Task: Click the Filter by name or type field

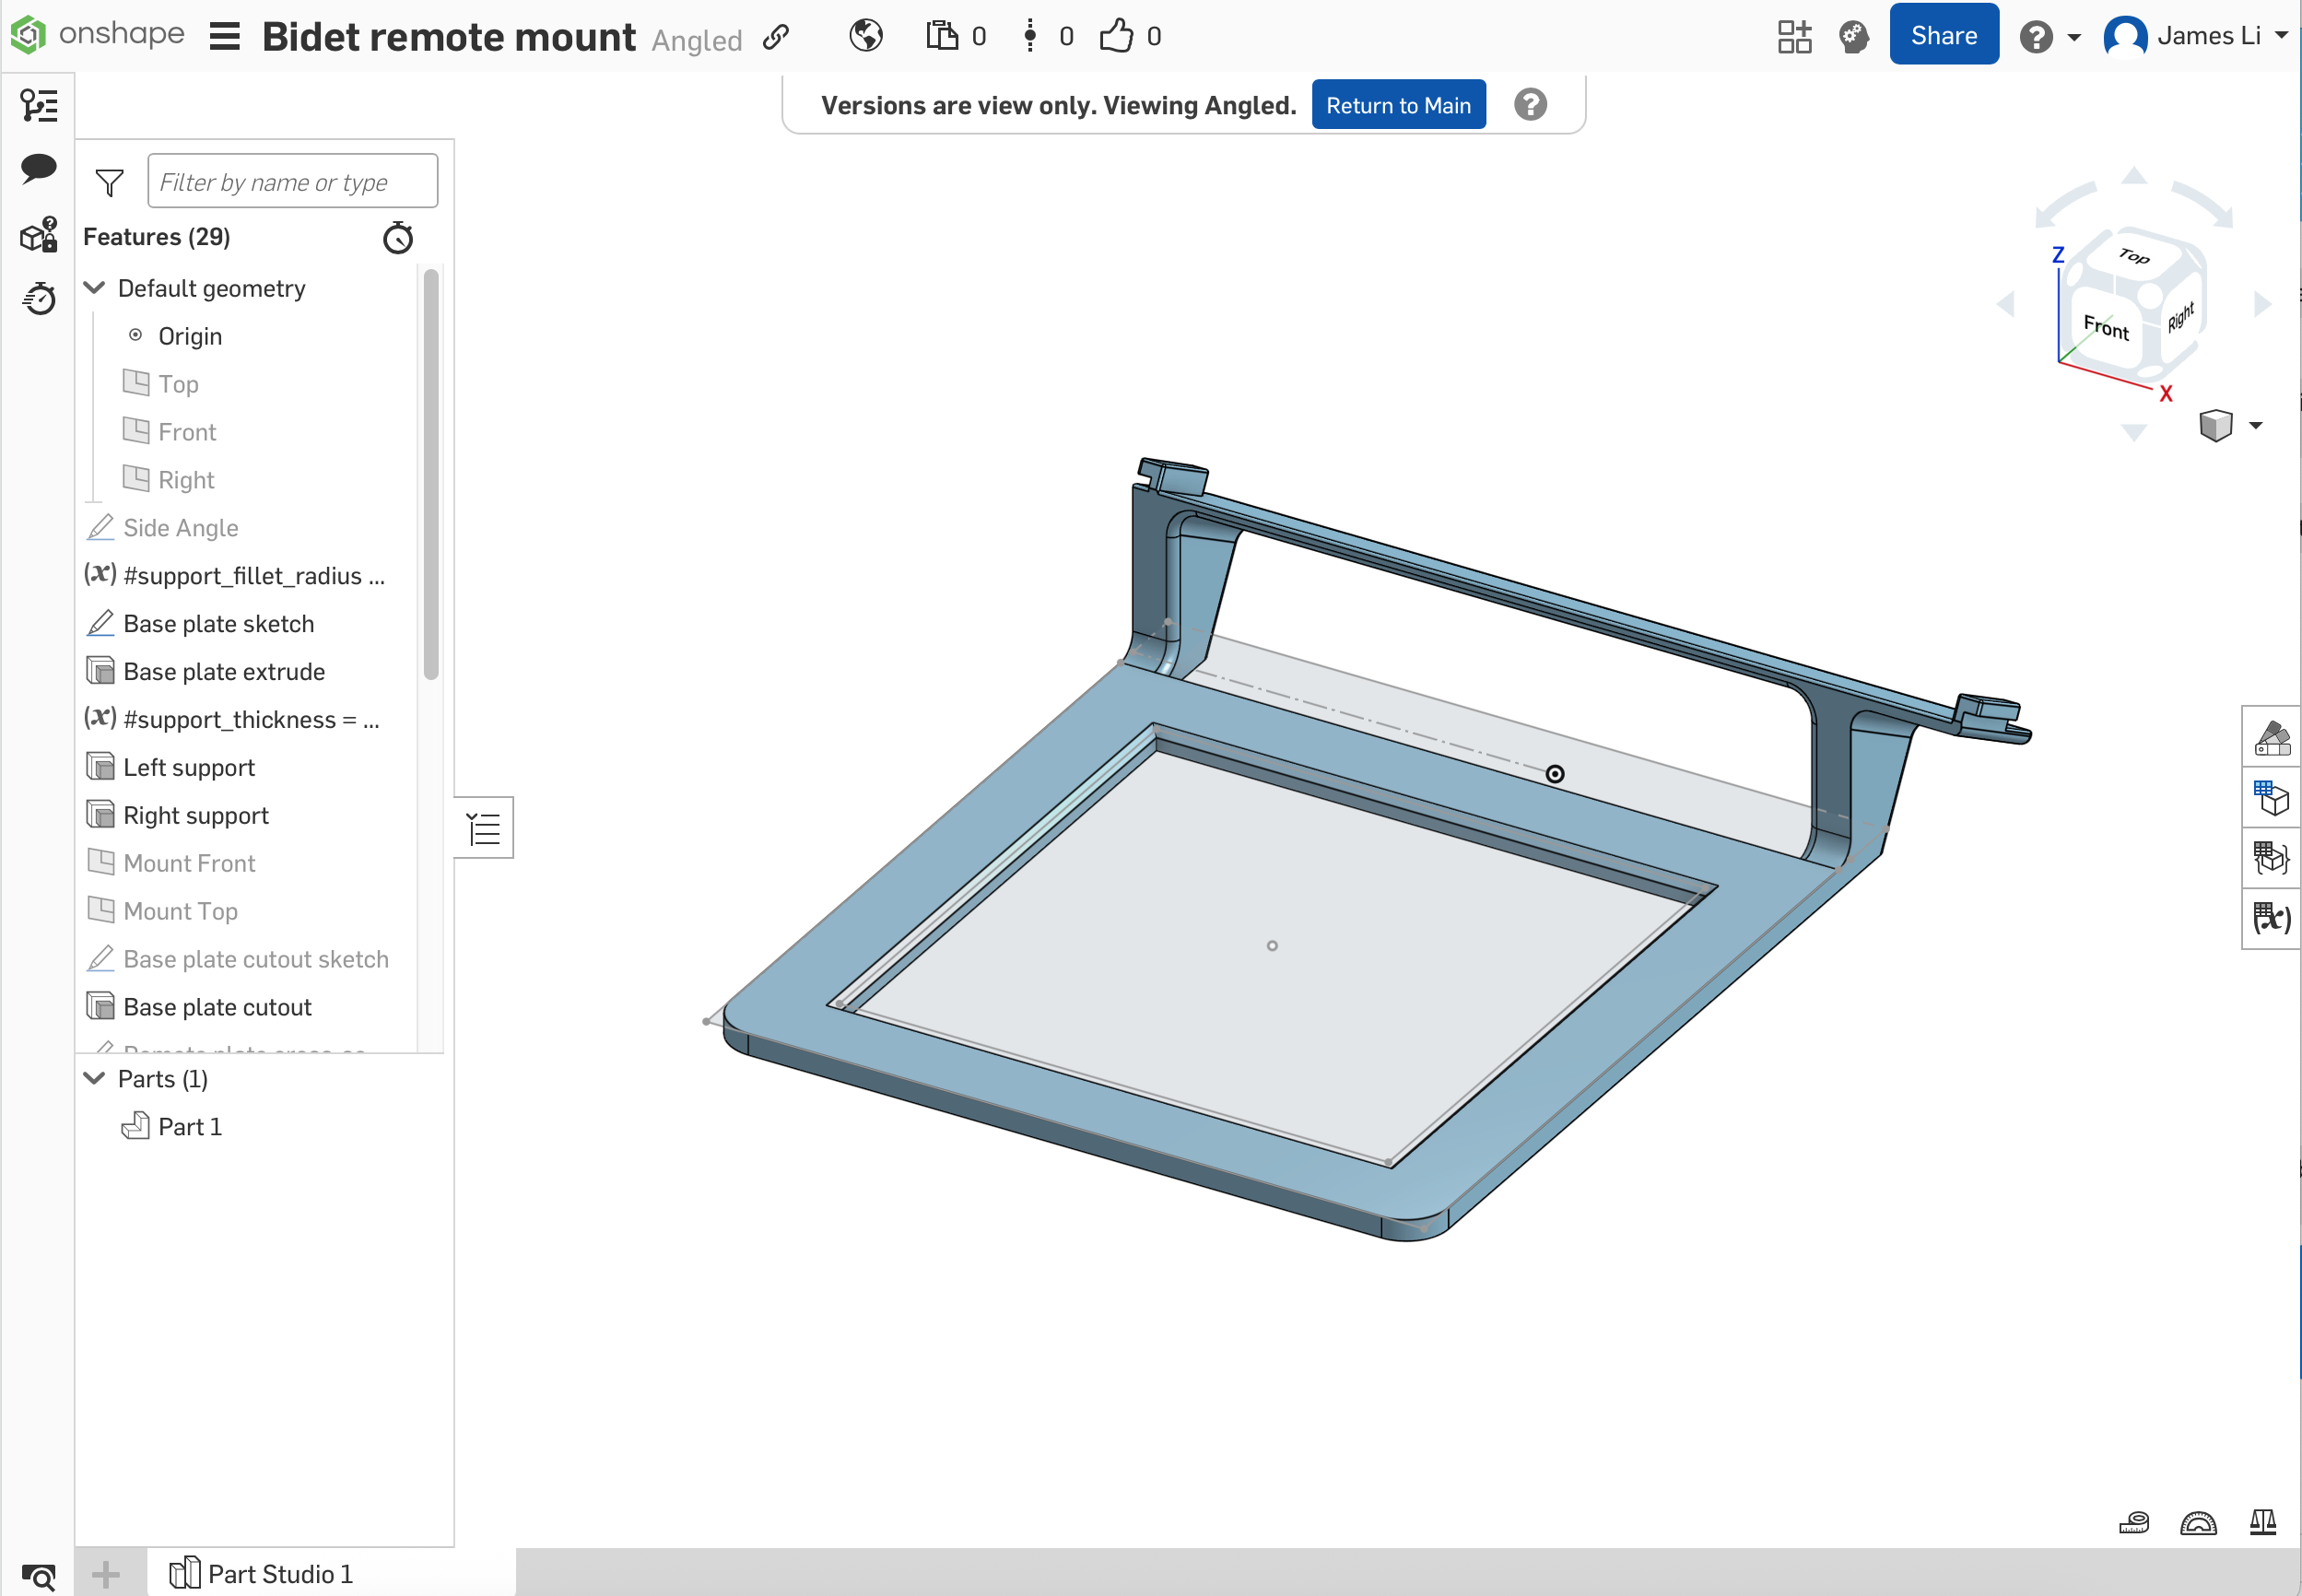Action: pos(292,181)
